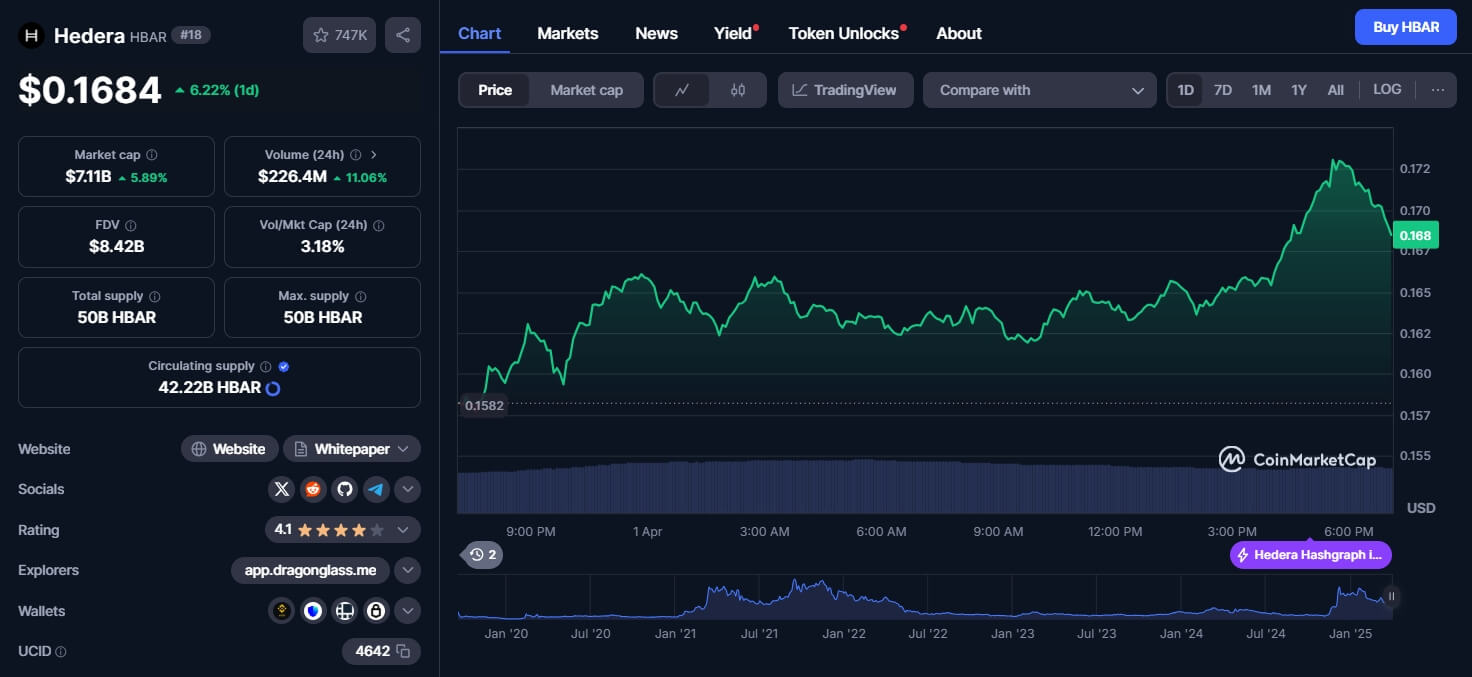Image resolution: width=1472 pixels, height=677 pixels.
Task: Open the Compare with dropdown
Action: click(x=1039, y=90)
